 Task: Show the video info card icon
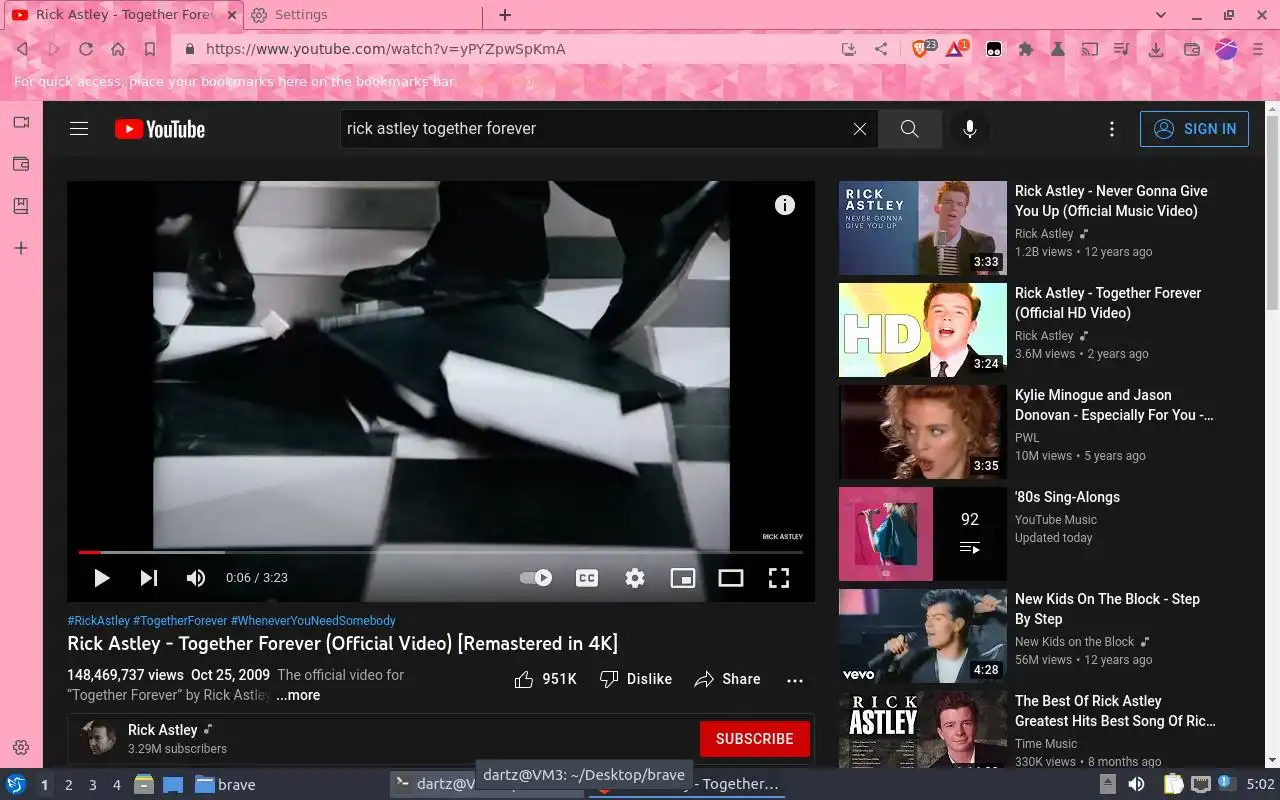(785, 205)
